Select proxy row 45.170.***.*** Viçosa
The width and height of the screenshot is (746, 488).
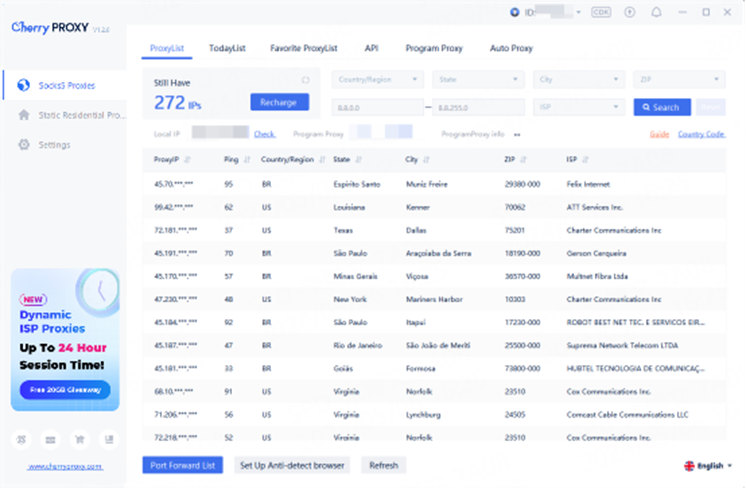(434, 276)
